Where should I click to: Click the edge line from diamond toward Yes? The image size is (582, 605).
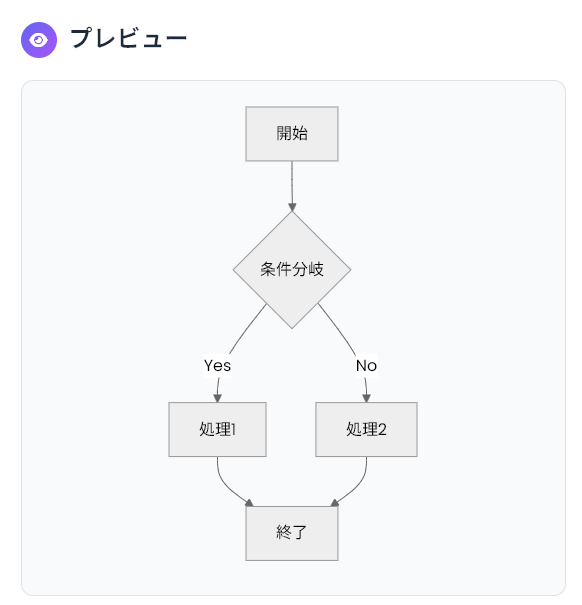point(246,329)
